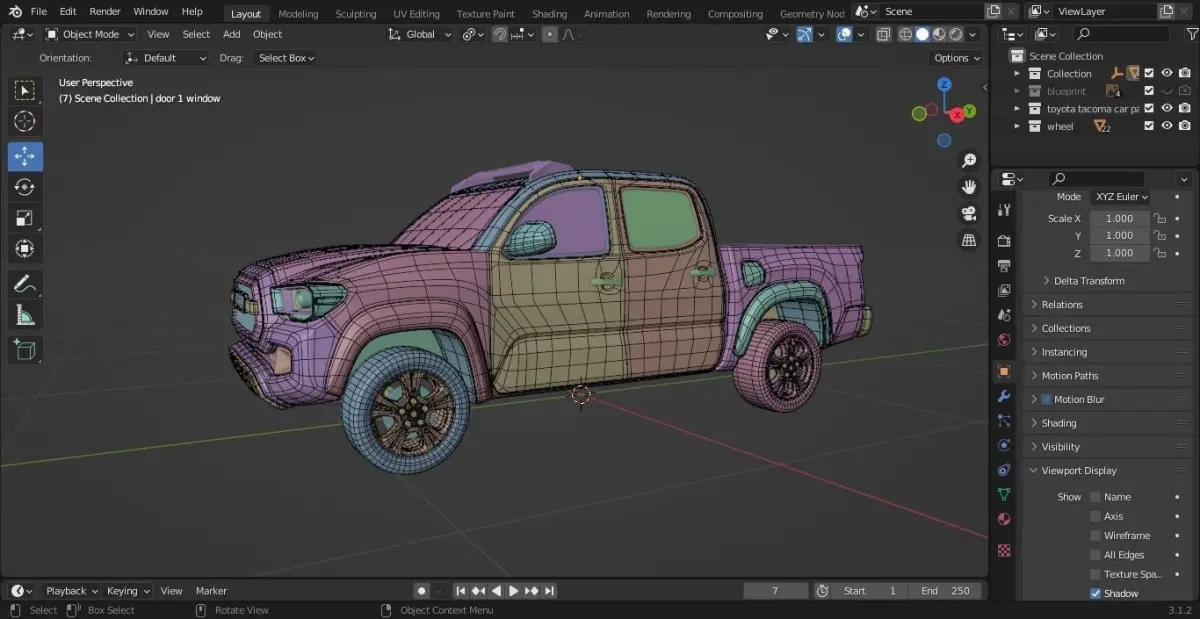Activate the Rotate tool
This screenshot has width=1200, height=619.
25,187
